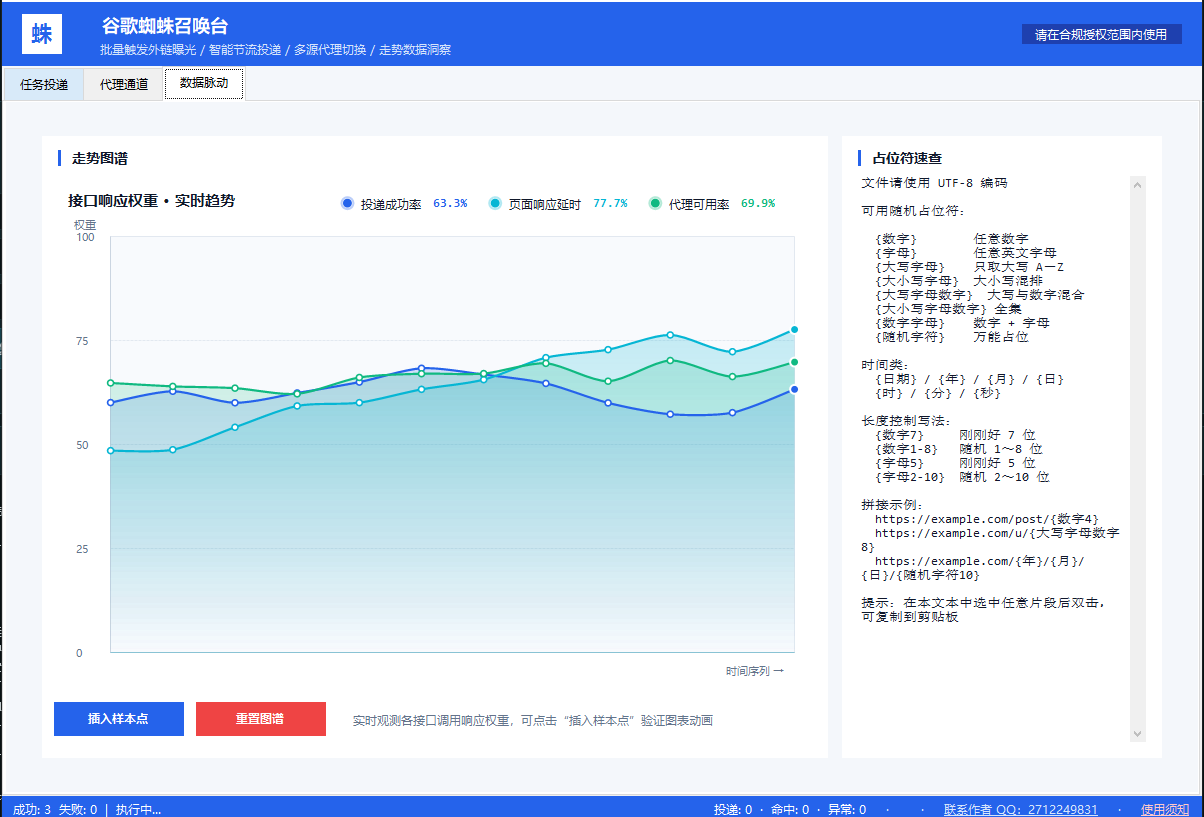The height and width of the screenshot is (817, 1204).
Task: Open the 使用须知 link
Action: coord(1165,809)
